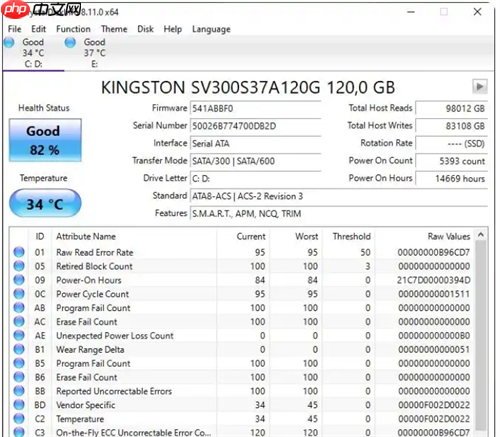
Task: Click Total Host Writes value 83108 GB
Action: 452,126
